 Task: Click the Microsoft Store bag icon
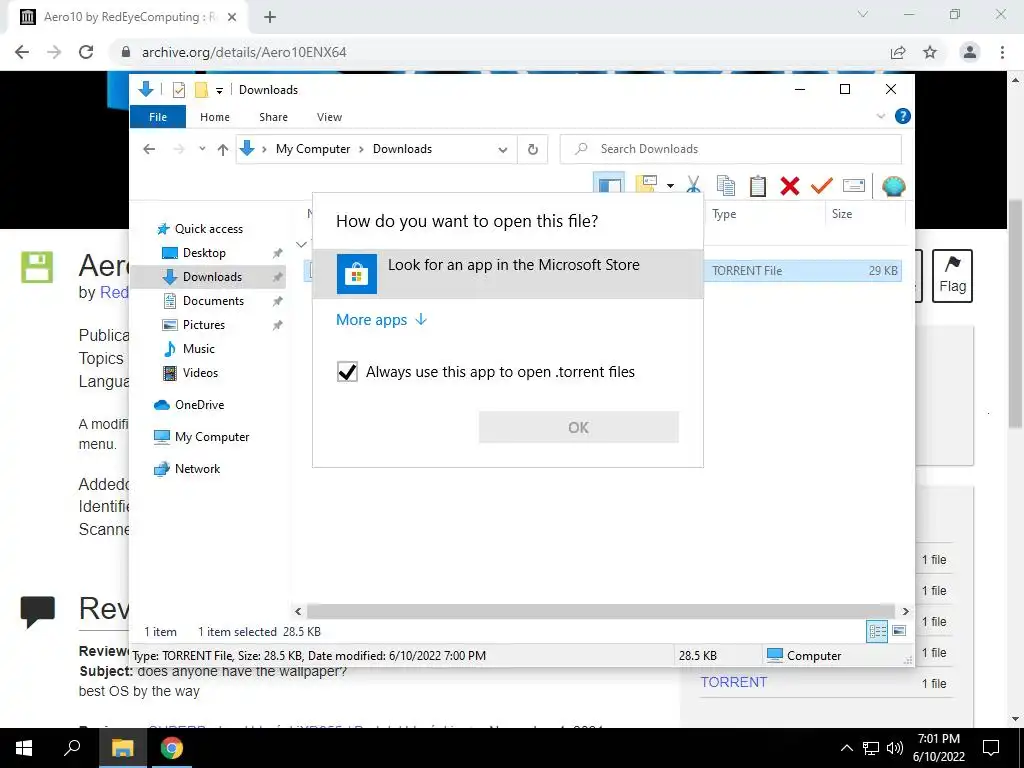[x=357, y=274]
